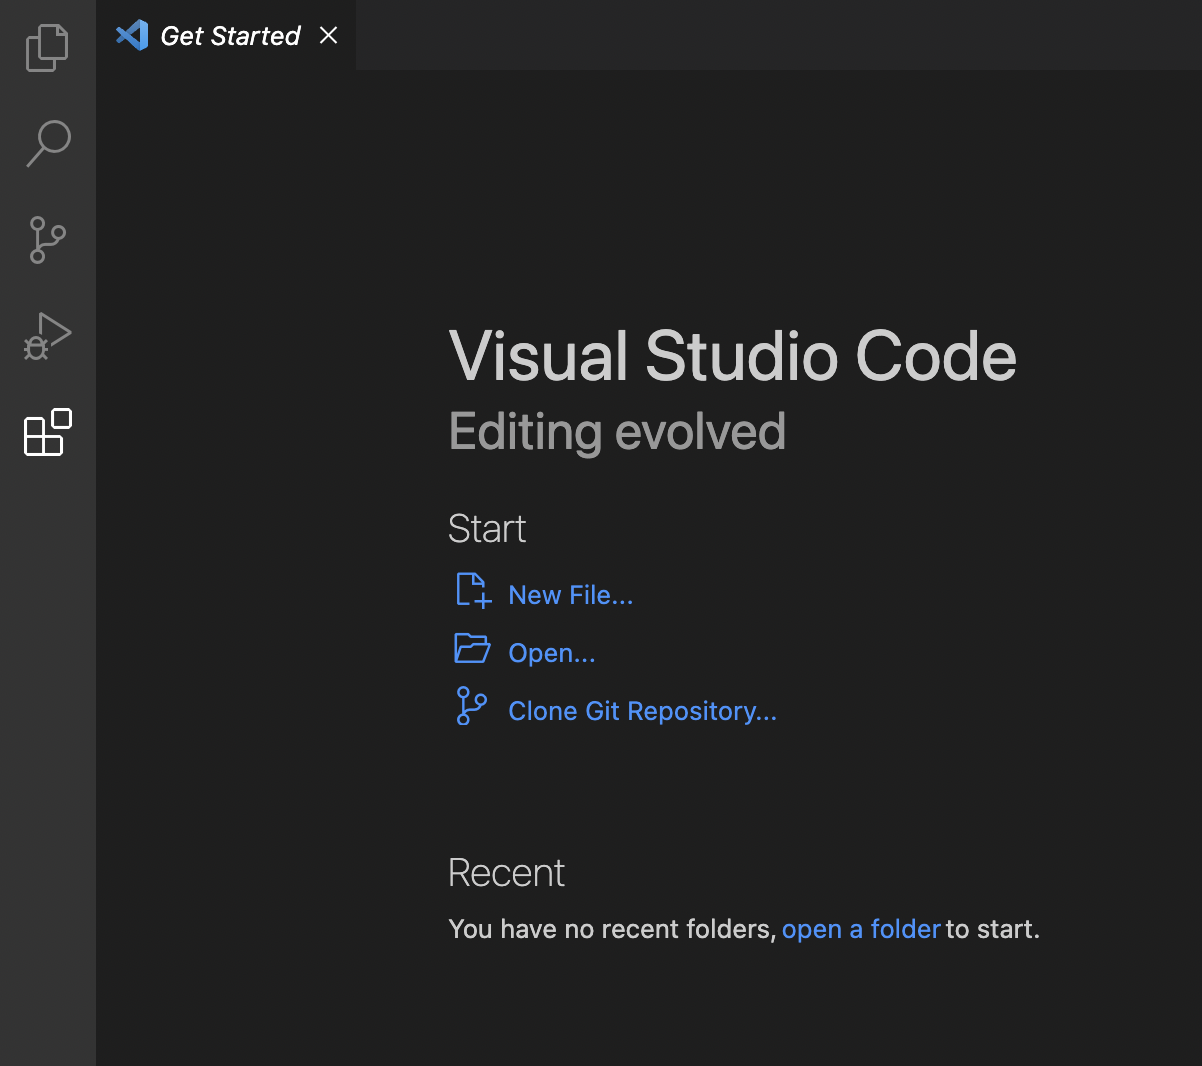
Task: Click the Clone Git Repository... link
Action: pos(642,711)
